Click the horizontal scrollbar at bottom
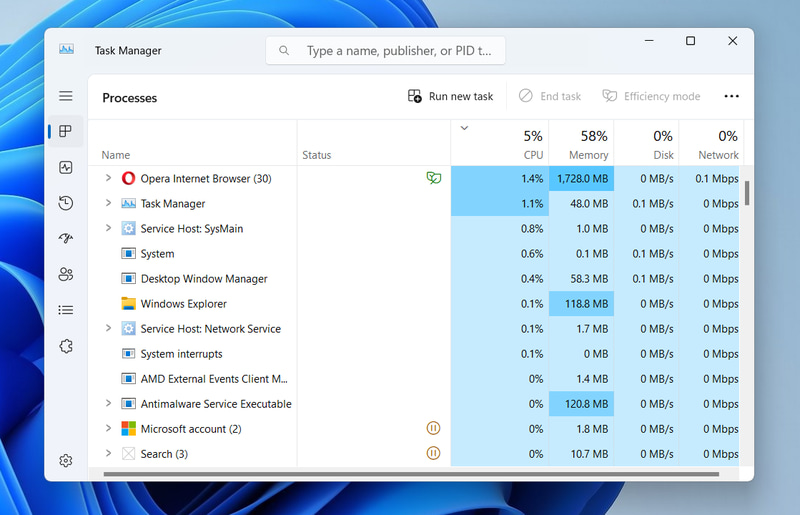 411,474
